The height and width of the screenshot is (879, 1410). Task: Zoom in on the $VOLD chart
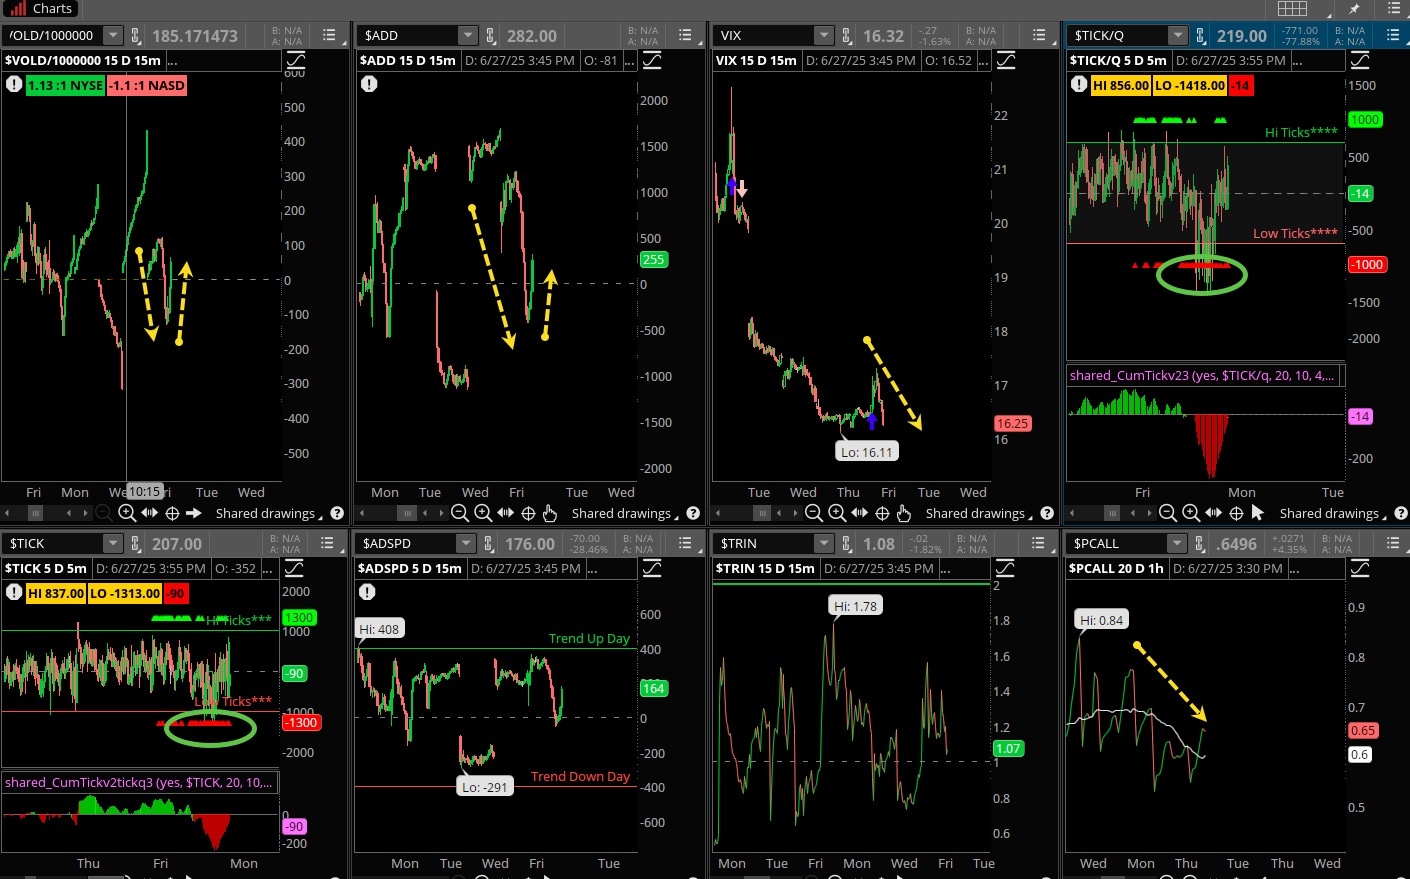[x=127, y=513]
